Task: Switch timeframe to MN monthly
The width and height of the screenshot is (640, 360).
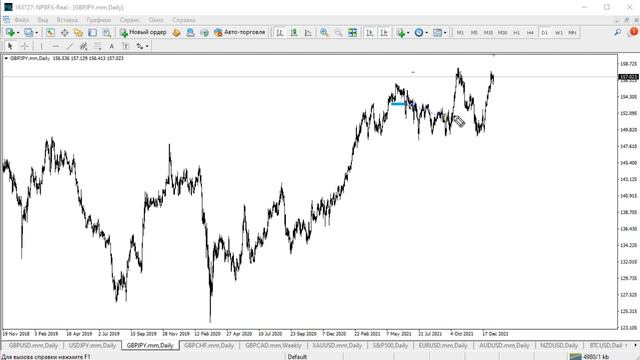Action: (573, 33)
